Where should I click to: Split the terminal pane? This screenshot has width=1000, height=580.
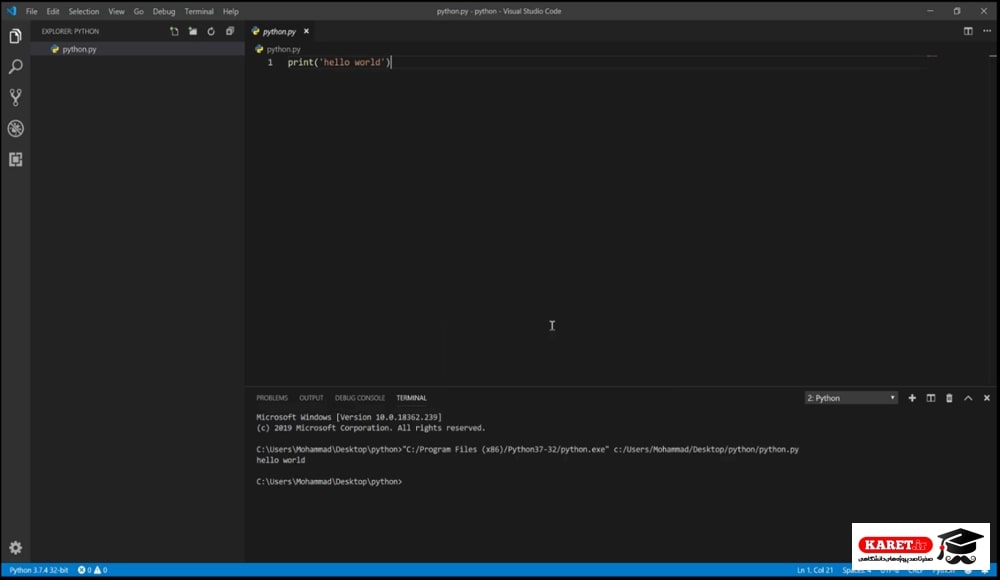tap(930, 398)
